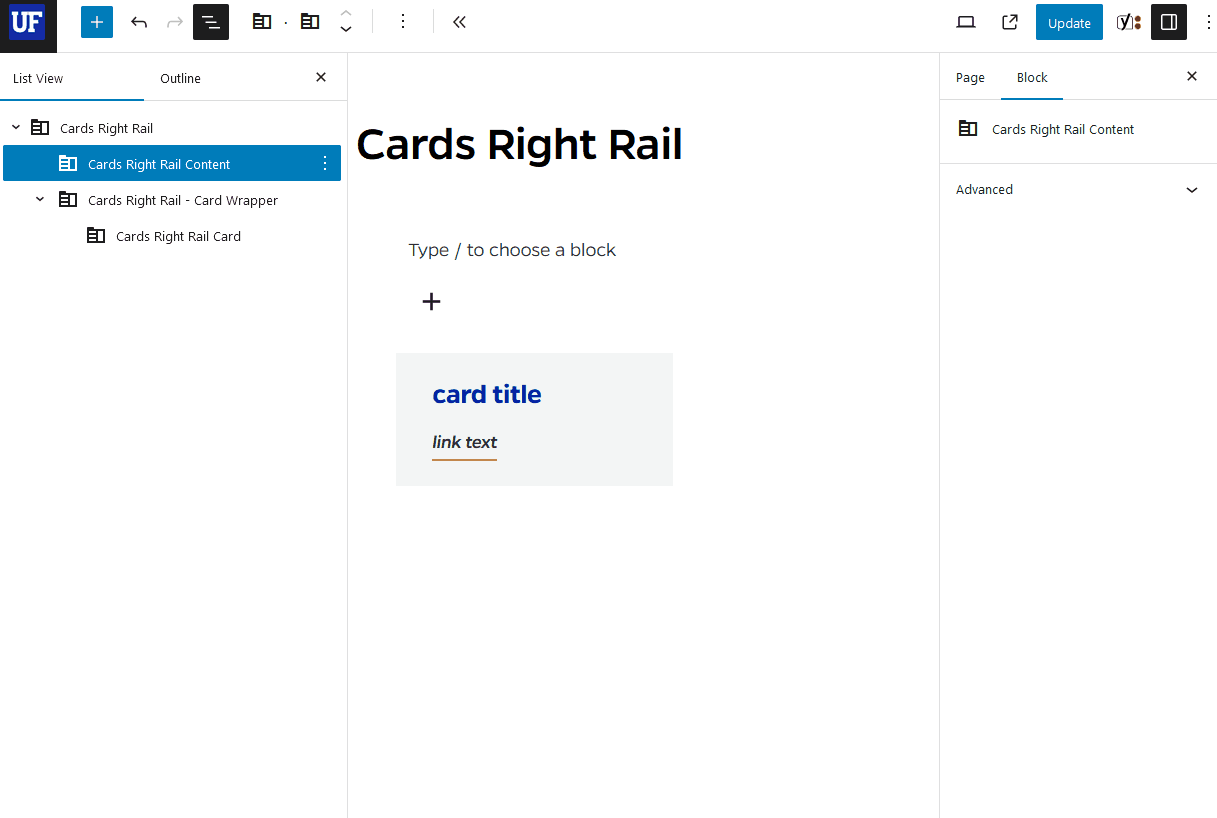
Task: Switch to the Page tab in sidebar
Action: coord(969,77)
